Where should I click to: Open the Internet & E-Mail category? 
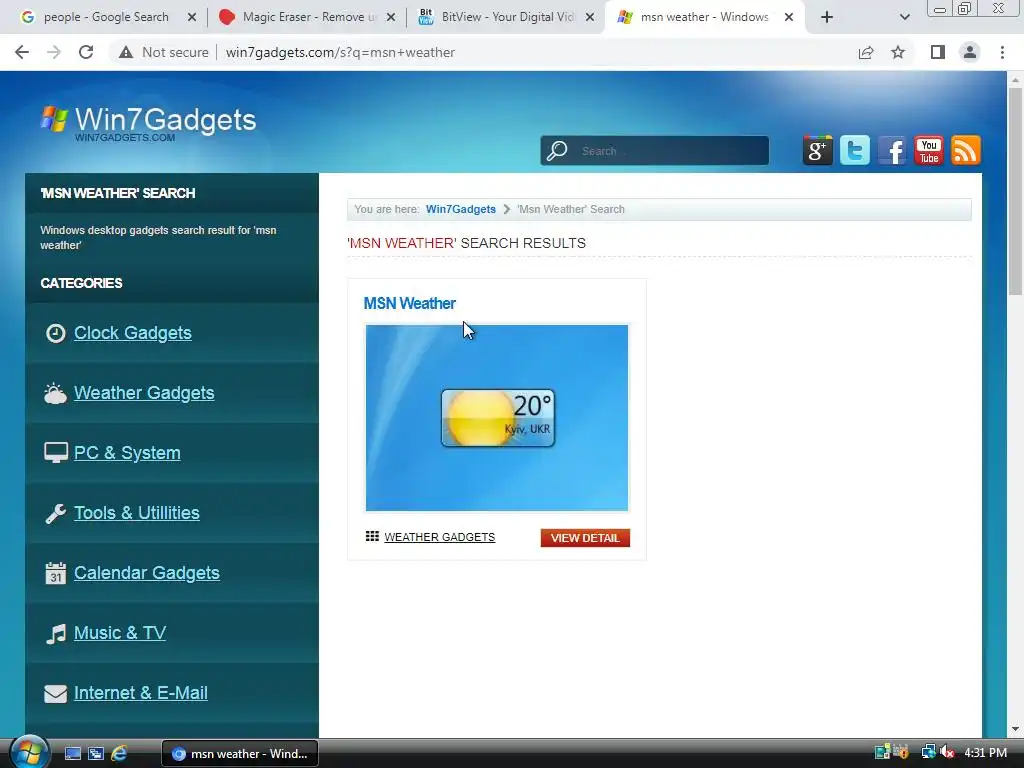pos(140,694)
